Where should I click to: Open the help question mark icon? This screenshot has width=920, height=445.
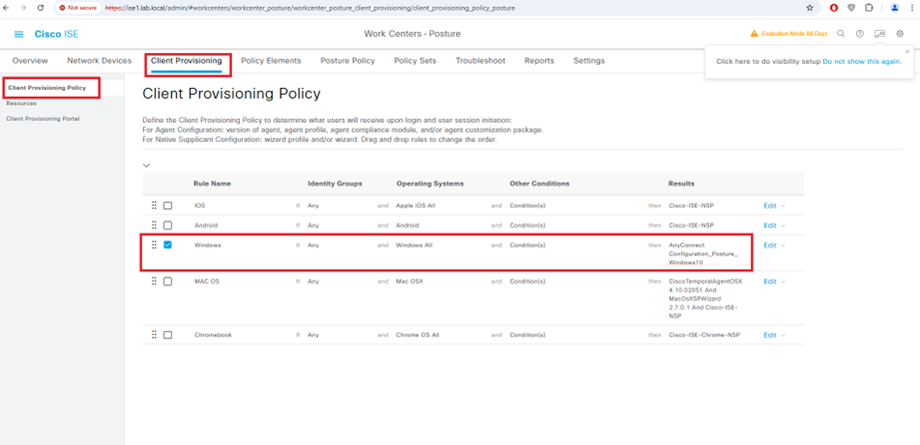click(x=859, y=34)
